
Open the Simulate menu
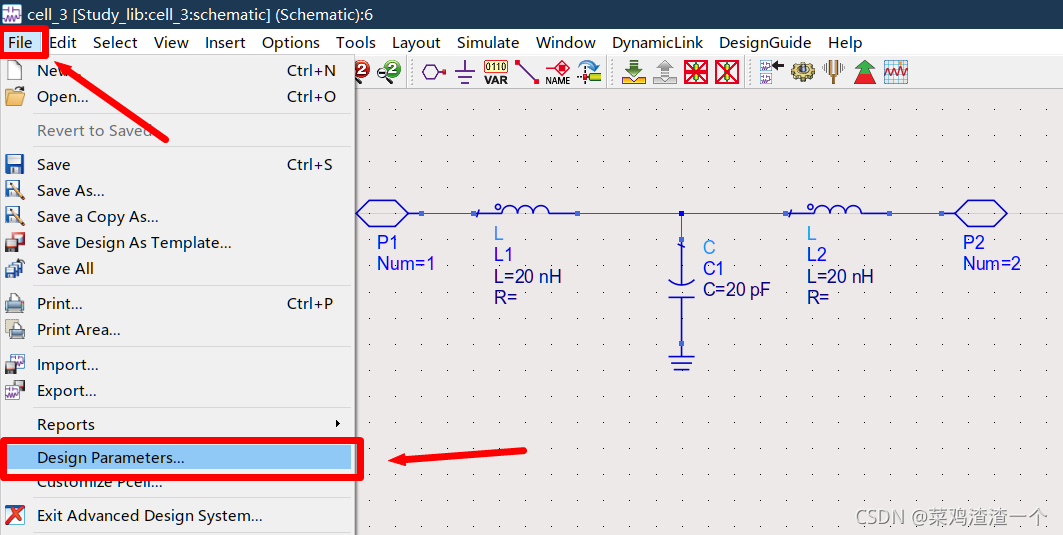[488, 43]
